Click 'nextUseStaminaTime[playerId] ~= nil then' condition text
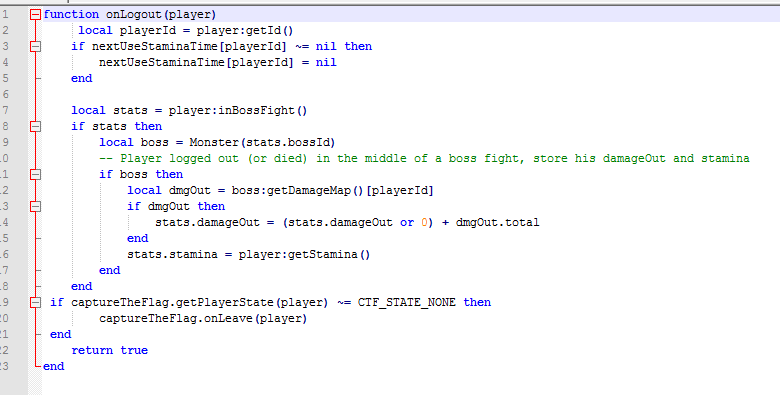 [232, 46]
